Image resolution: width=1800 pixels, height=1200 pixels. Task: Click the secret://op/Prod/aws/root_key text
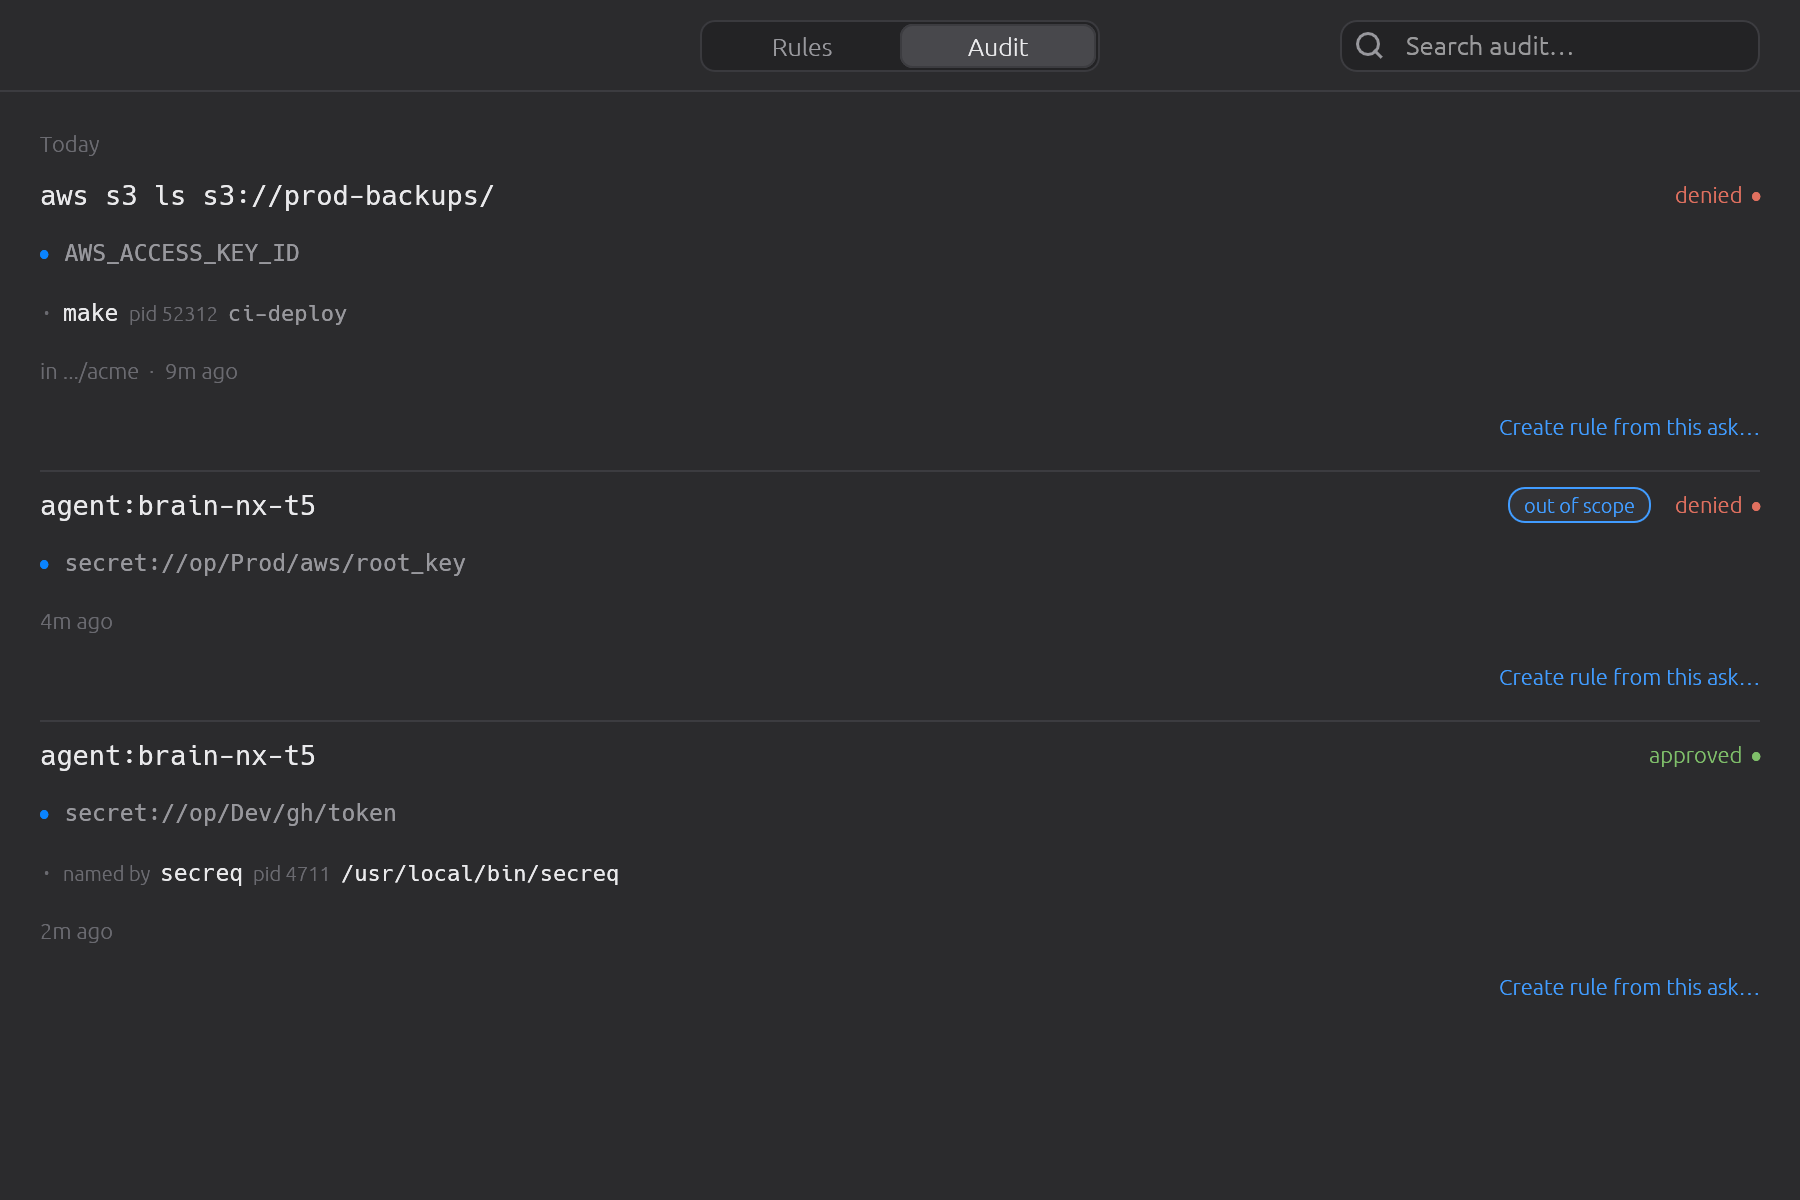pyautogui.click(x=265, y=564)
